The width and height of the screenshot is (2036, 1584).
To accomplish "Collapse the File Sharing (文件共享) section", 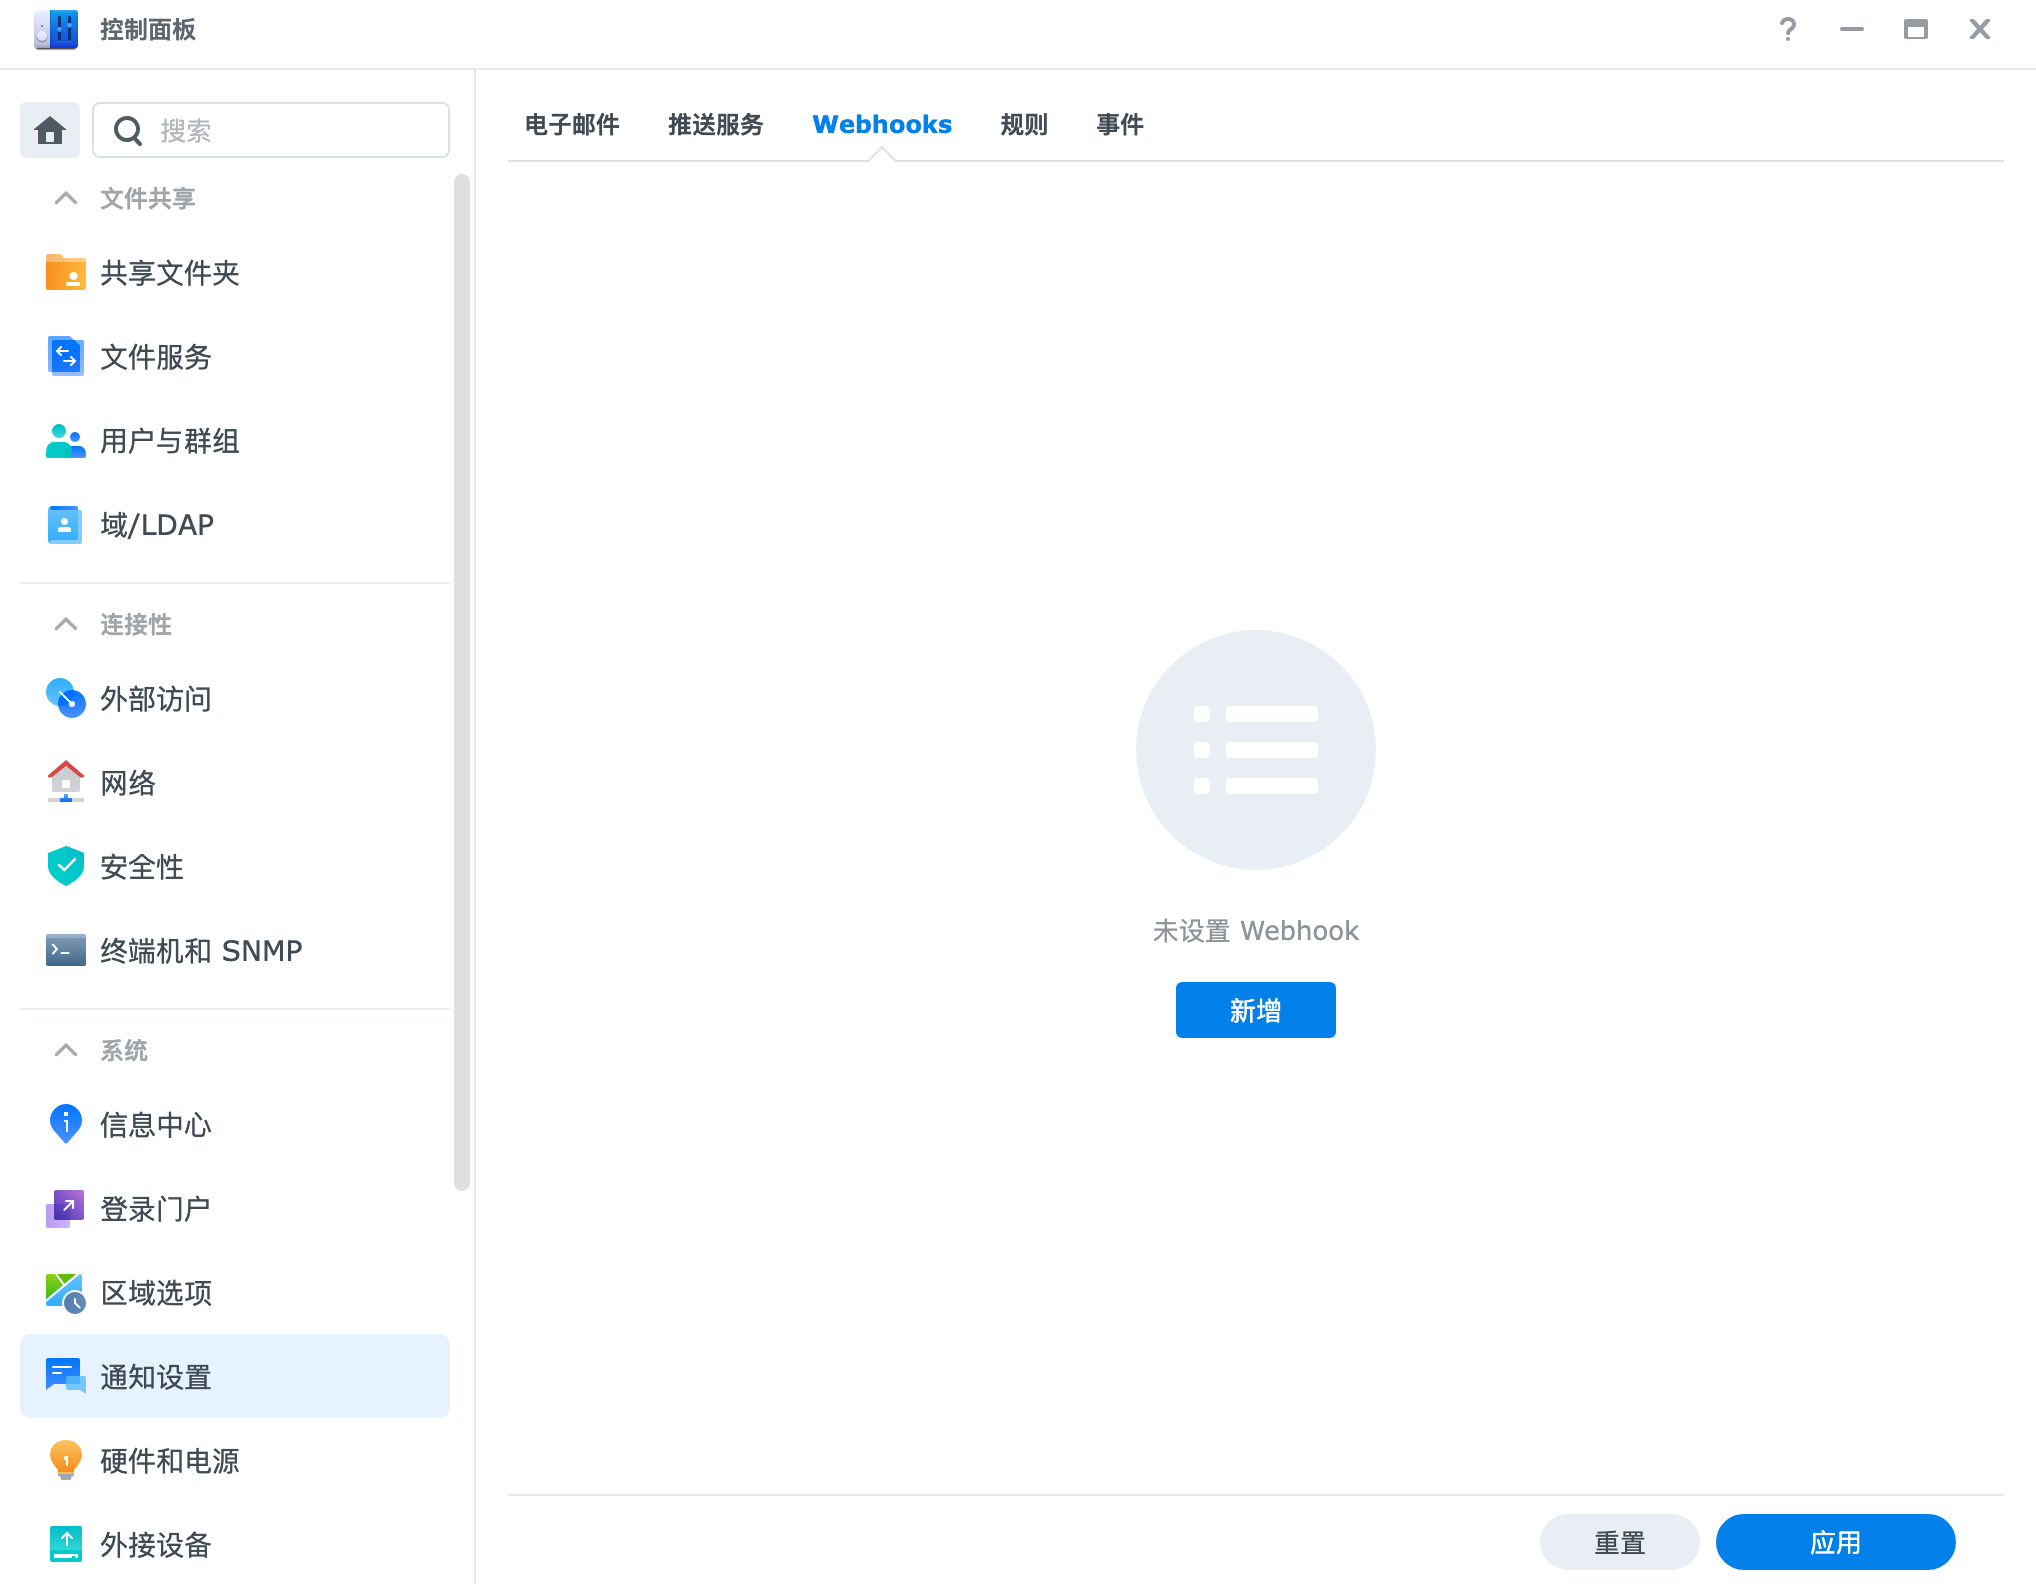I will (66, 198).
